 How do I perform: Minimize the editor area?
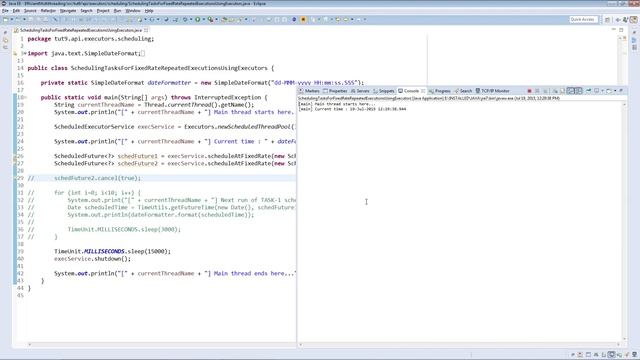click(x=613, y=30)
